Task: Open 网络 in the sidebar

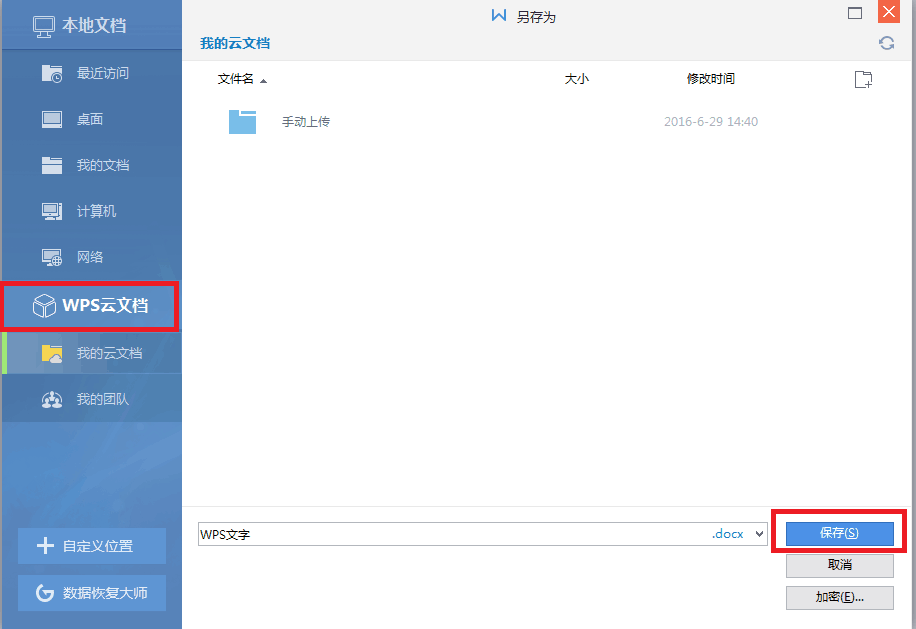Action: (92, 257)
